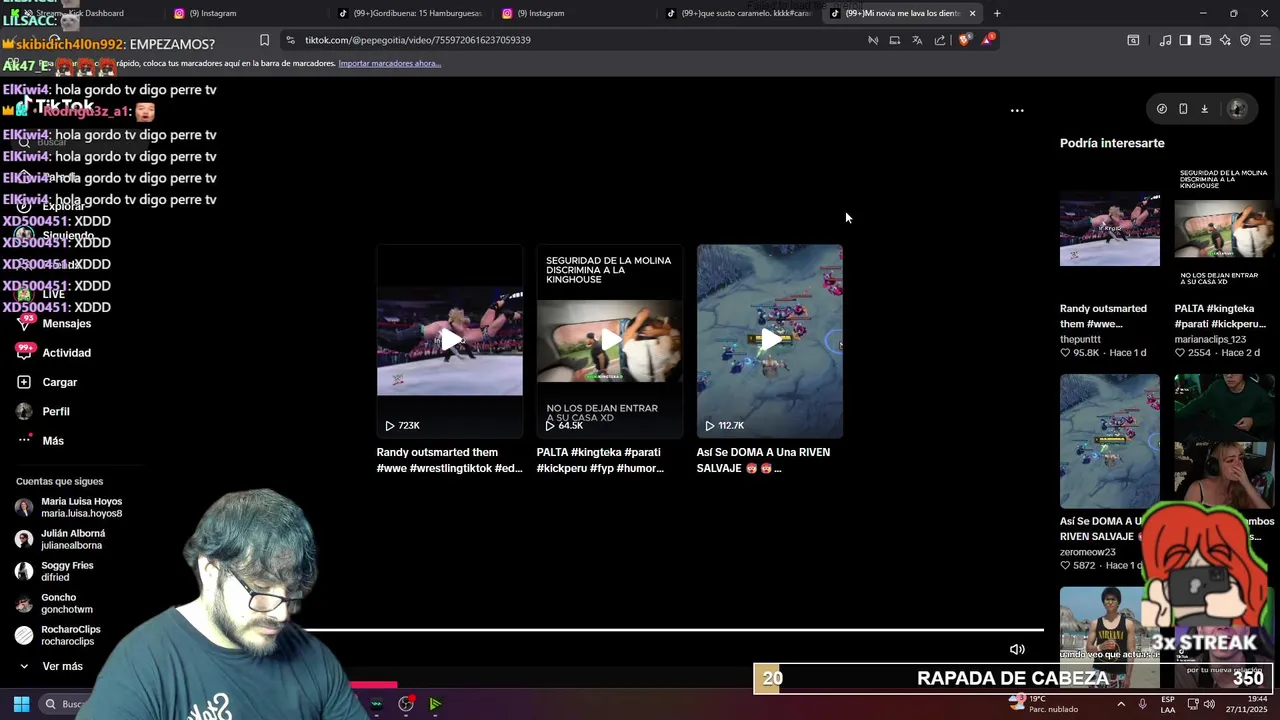Viewport: 1280px width, 720px height.
Task: Open Mensajes in the left sidebar
Action: point(66,323)
